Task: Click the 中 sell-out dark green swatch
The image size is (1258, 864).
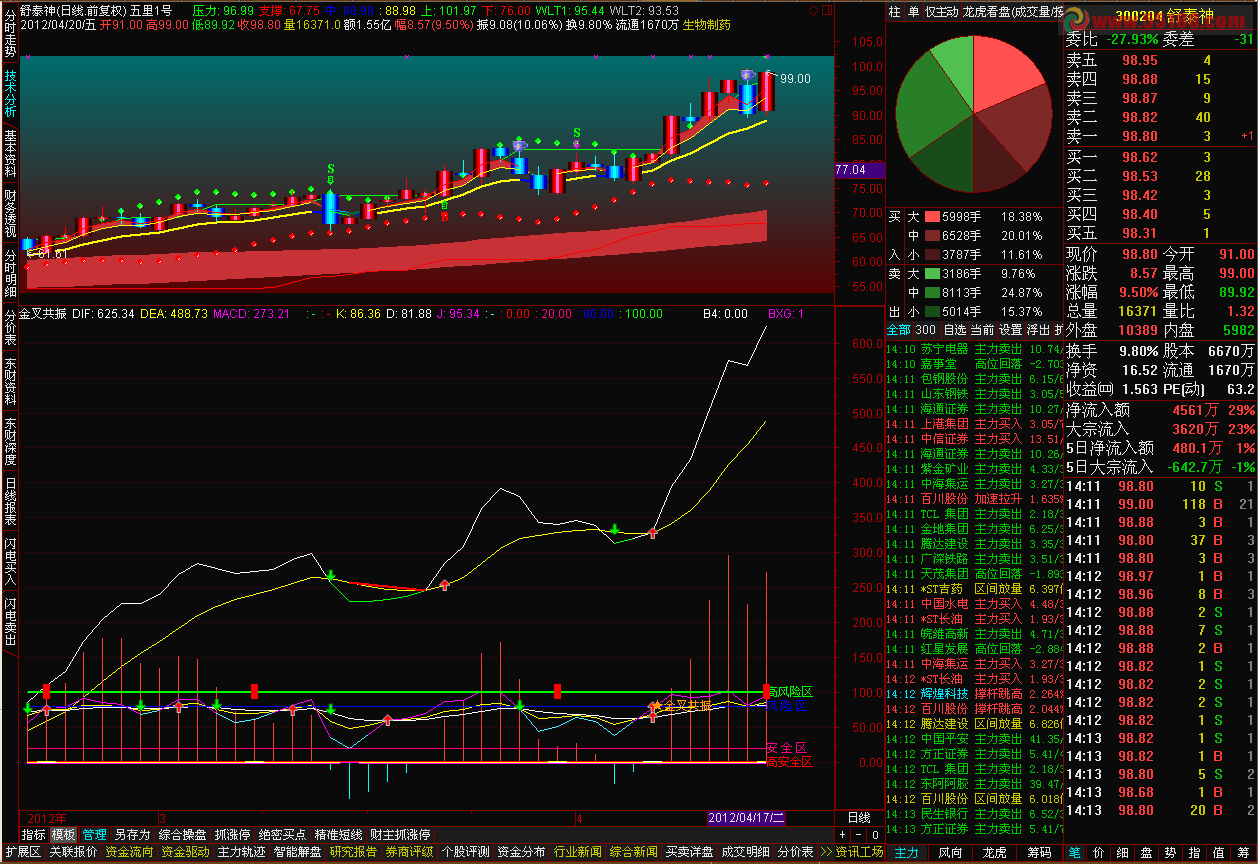Action: tap(932, 292)
